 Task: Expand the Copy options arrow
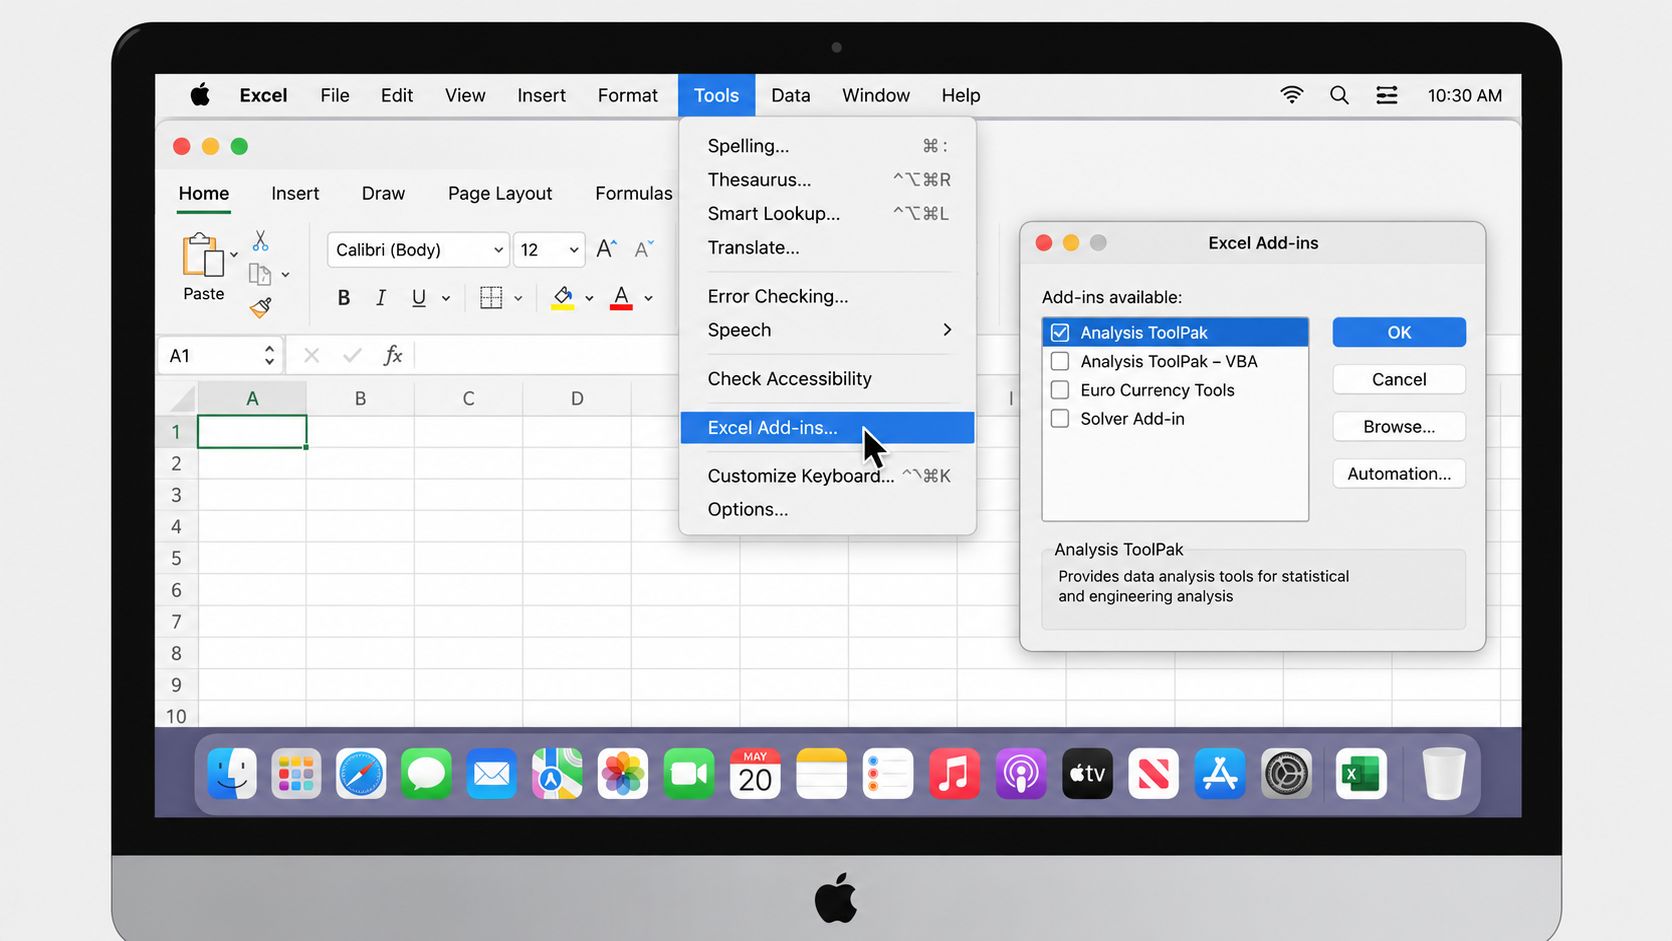tap(285, 274)
